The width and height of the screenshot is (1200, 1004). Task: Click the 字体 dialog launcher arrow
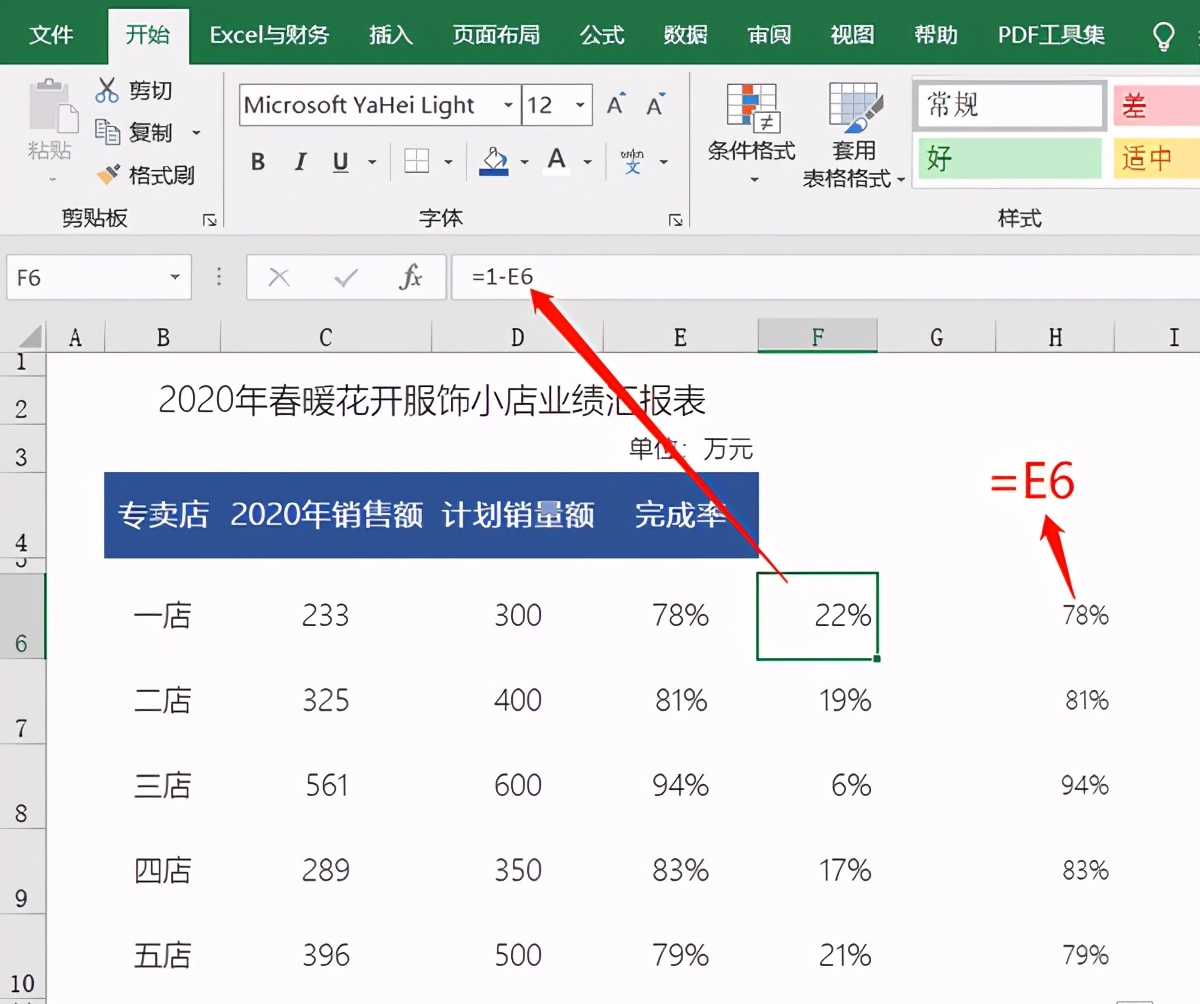pos(676,218)
